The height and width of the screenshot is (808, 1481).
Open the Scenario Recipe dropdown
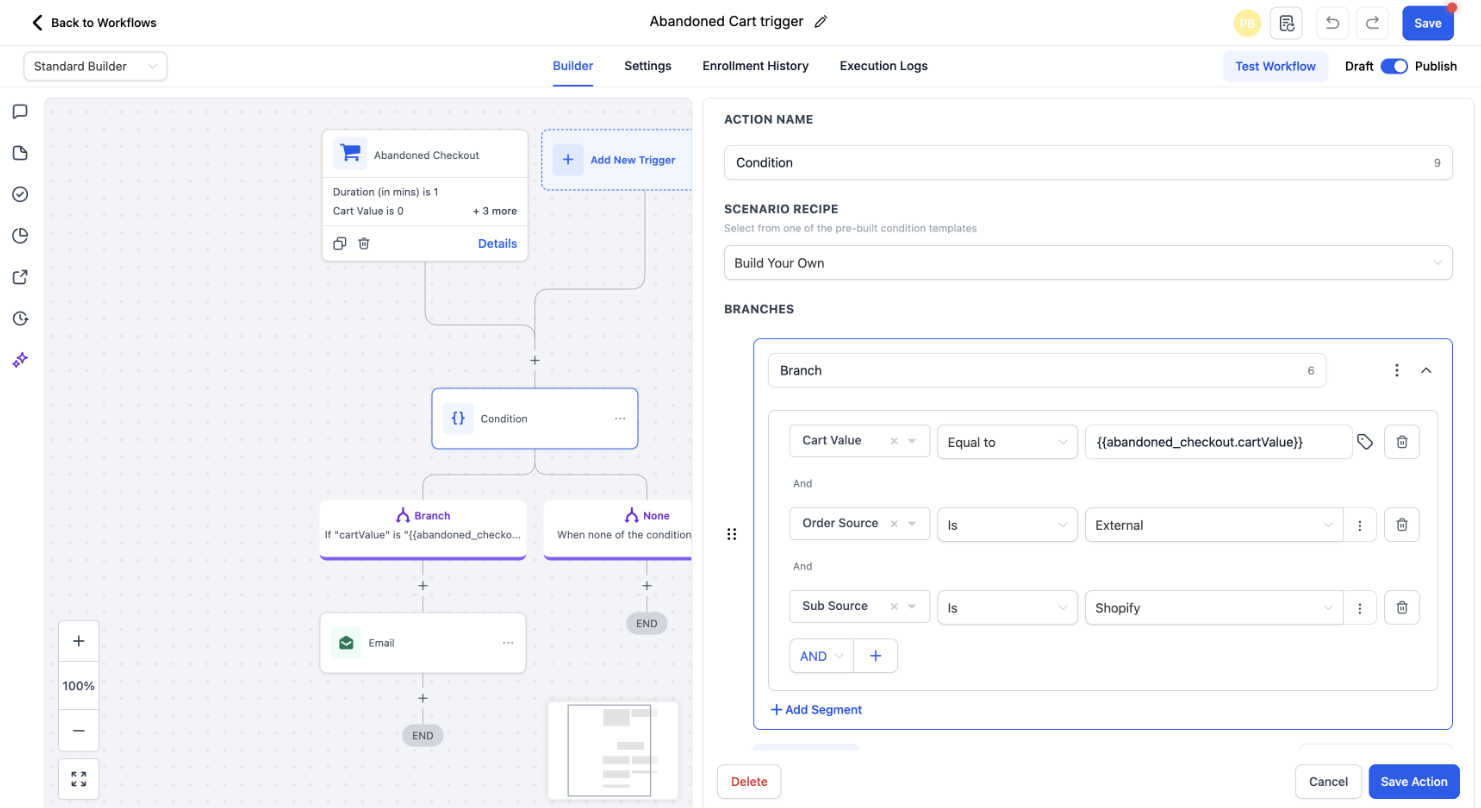(1088, 263)
